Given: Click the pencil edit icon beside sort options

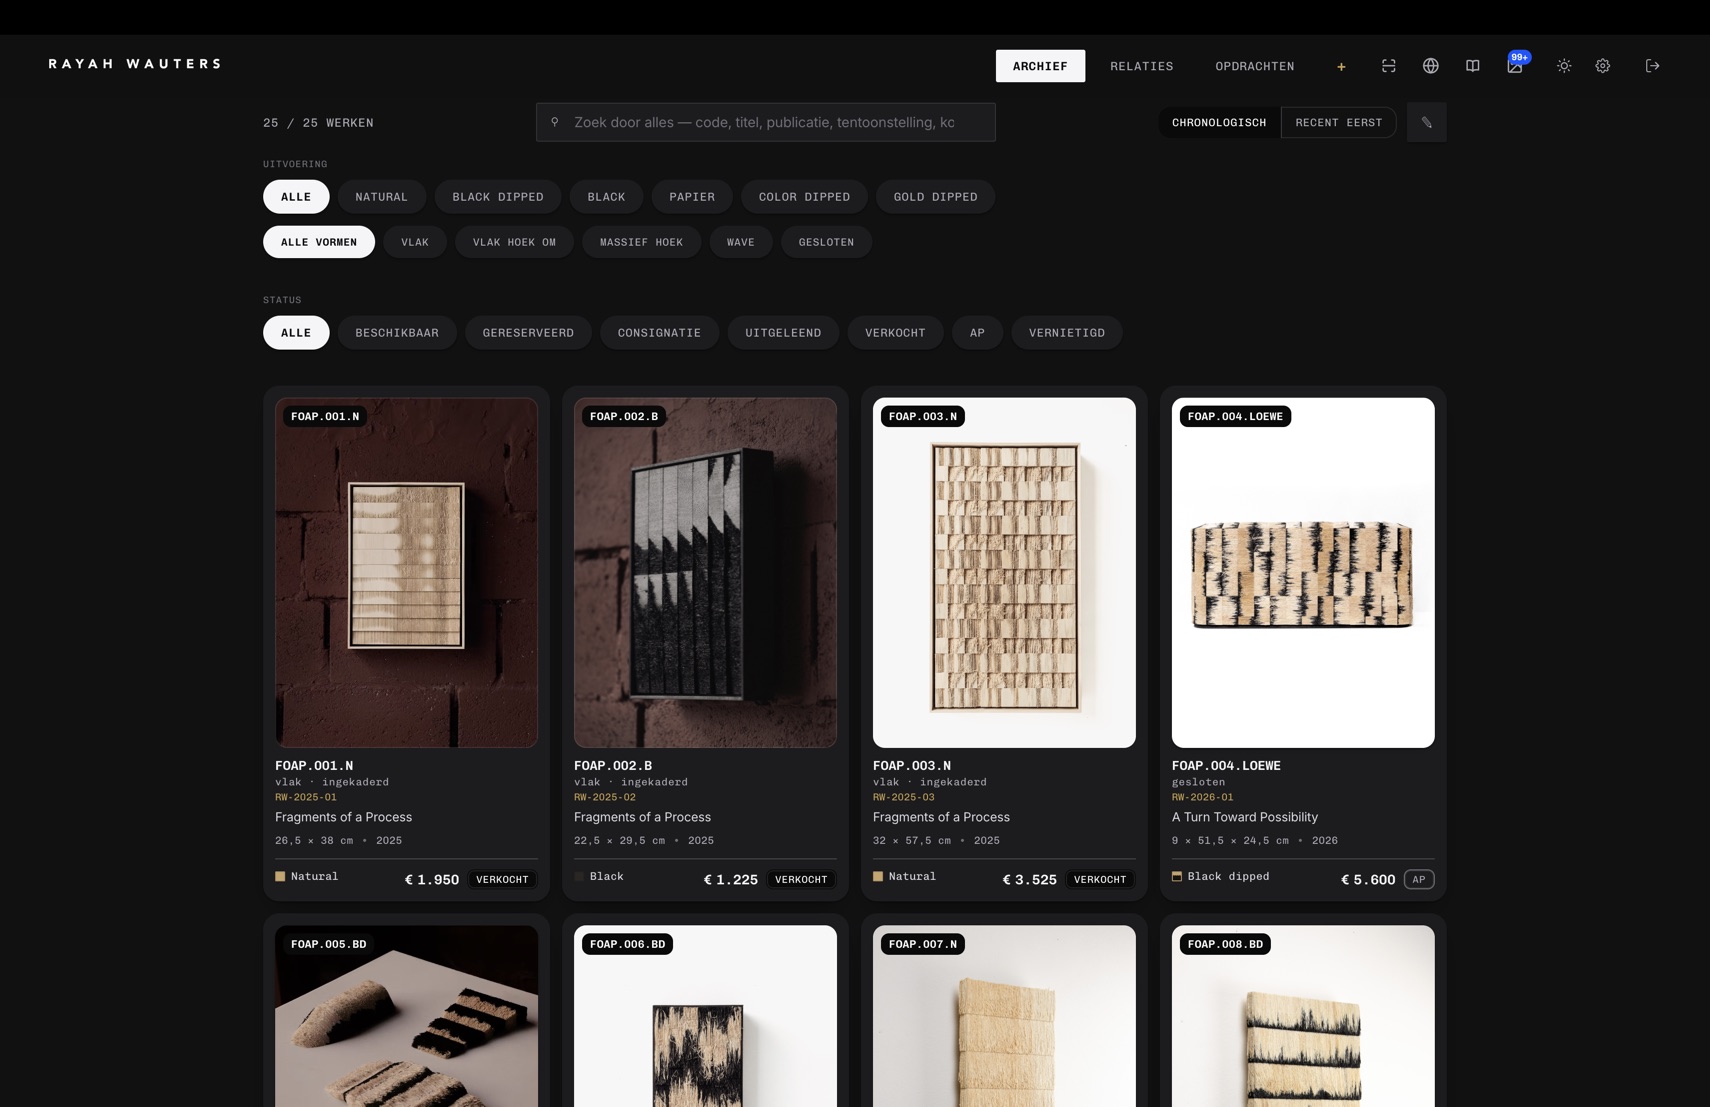Looking at the screenshot, I should (1426, 122).
